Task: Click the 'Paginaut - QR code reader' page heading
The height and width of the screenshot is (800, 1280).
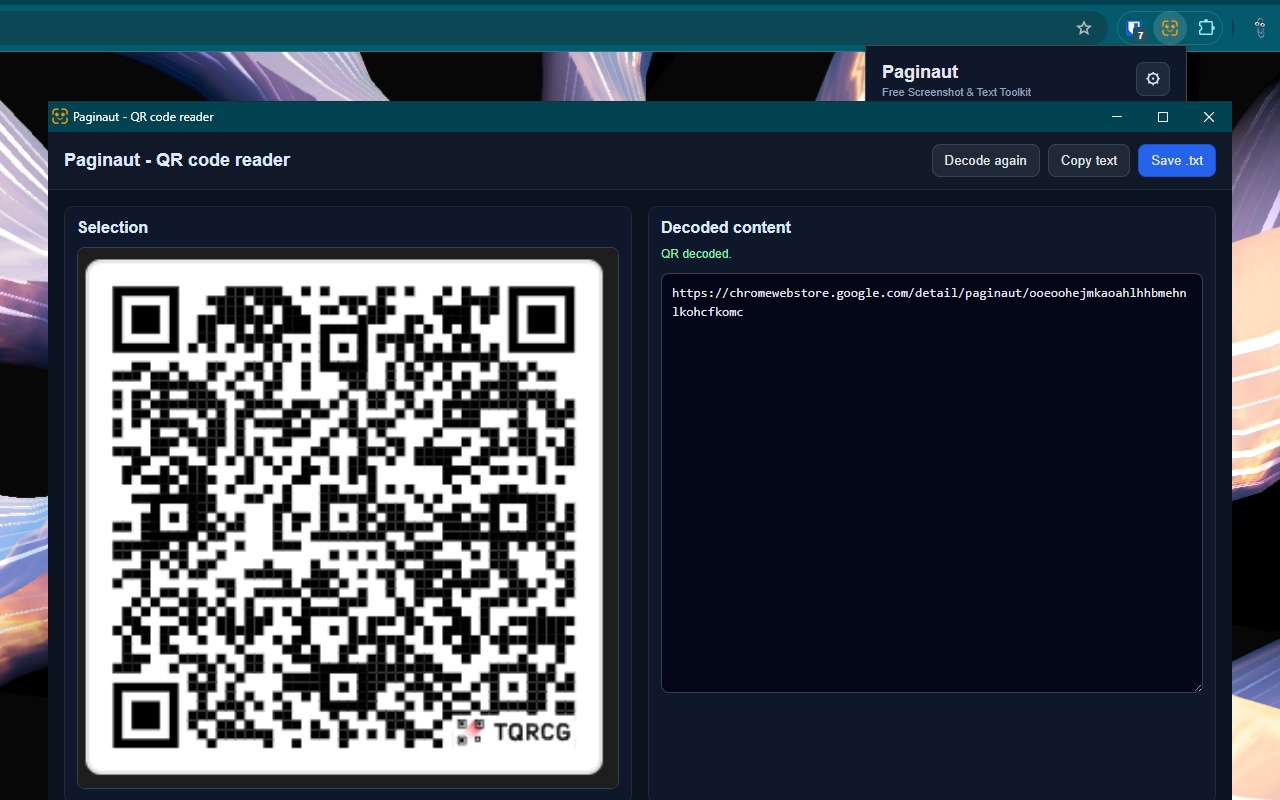Action: (x=177, y=160)
